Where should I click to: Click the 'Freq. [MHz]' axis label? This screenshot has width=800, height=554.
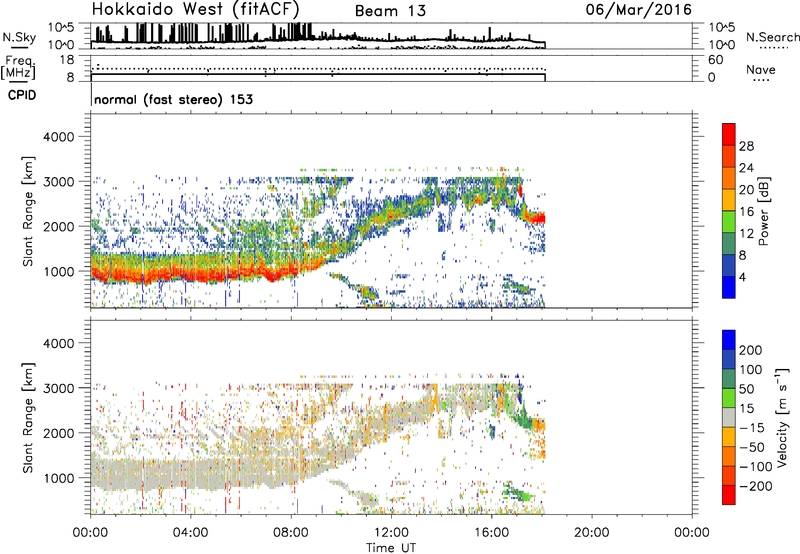coord(18,67)
